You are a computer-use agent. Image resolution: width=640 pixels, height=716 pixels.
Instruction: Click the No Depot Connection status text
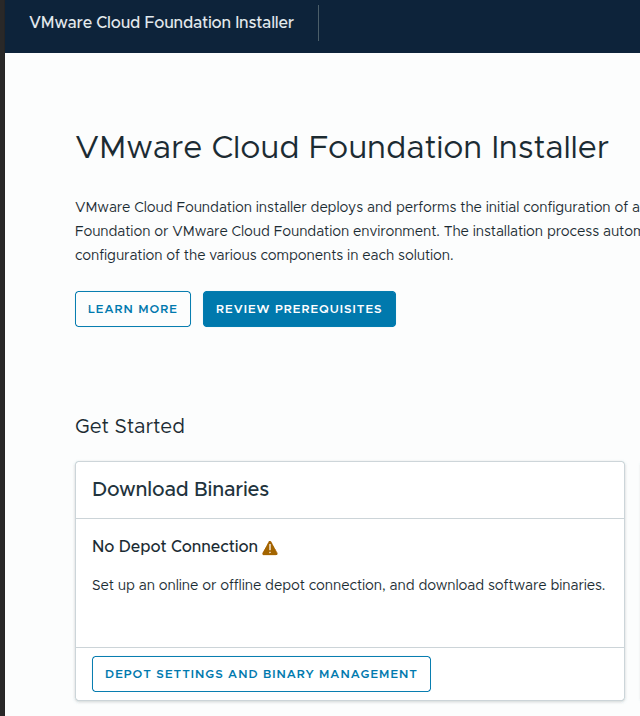[175, 546]
